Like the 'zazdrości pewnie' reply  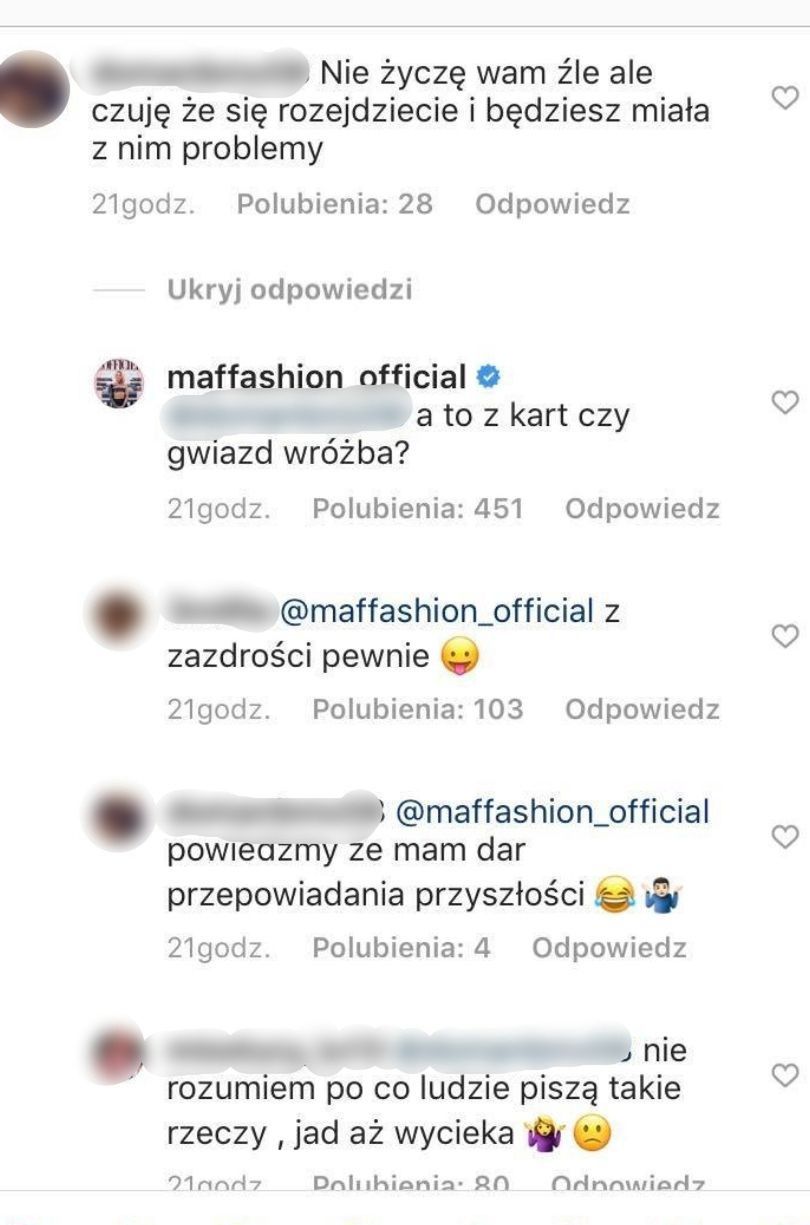pos(787,635)
